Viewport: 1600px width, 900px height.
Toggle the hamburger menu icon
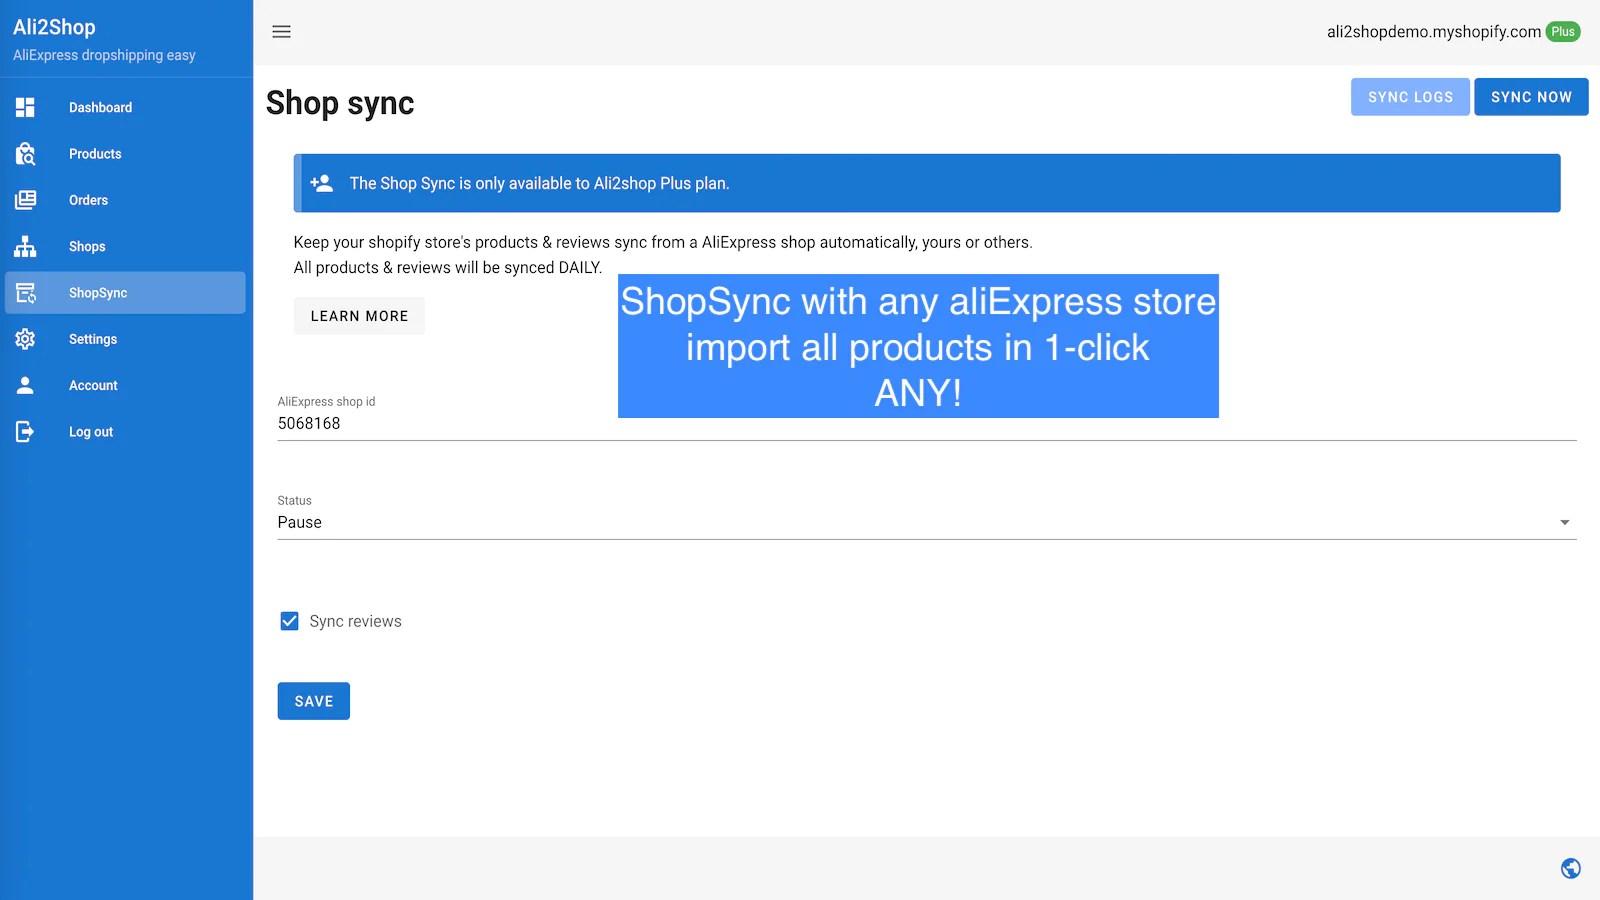[x=282, y=32]
